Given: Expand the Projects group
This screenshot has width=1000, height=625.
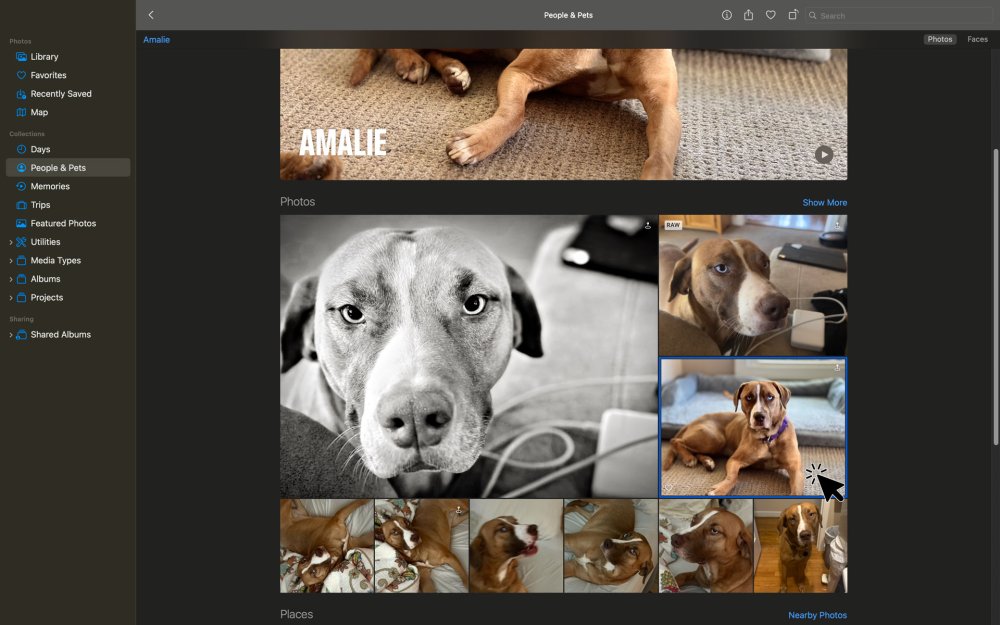Looking at the screenshot, I should click(x=11, y=298).
